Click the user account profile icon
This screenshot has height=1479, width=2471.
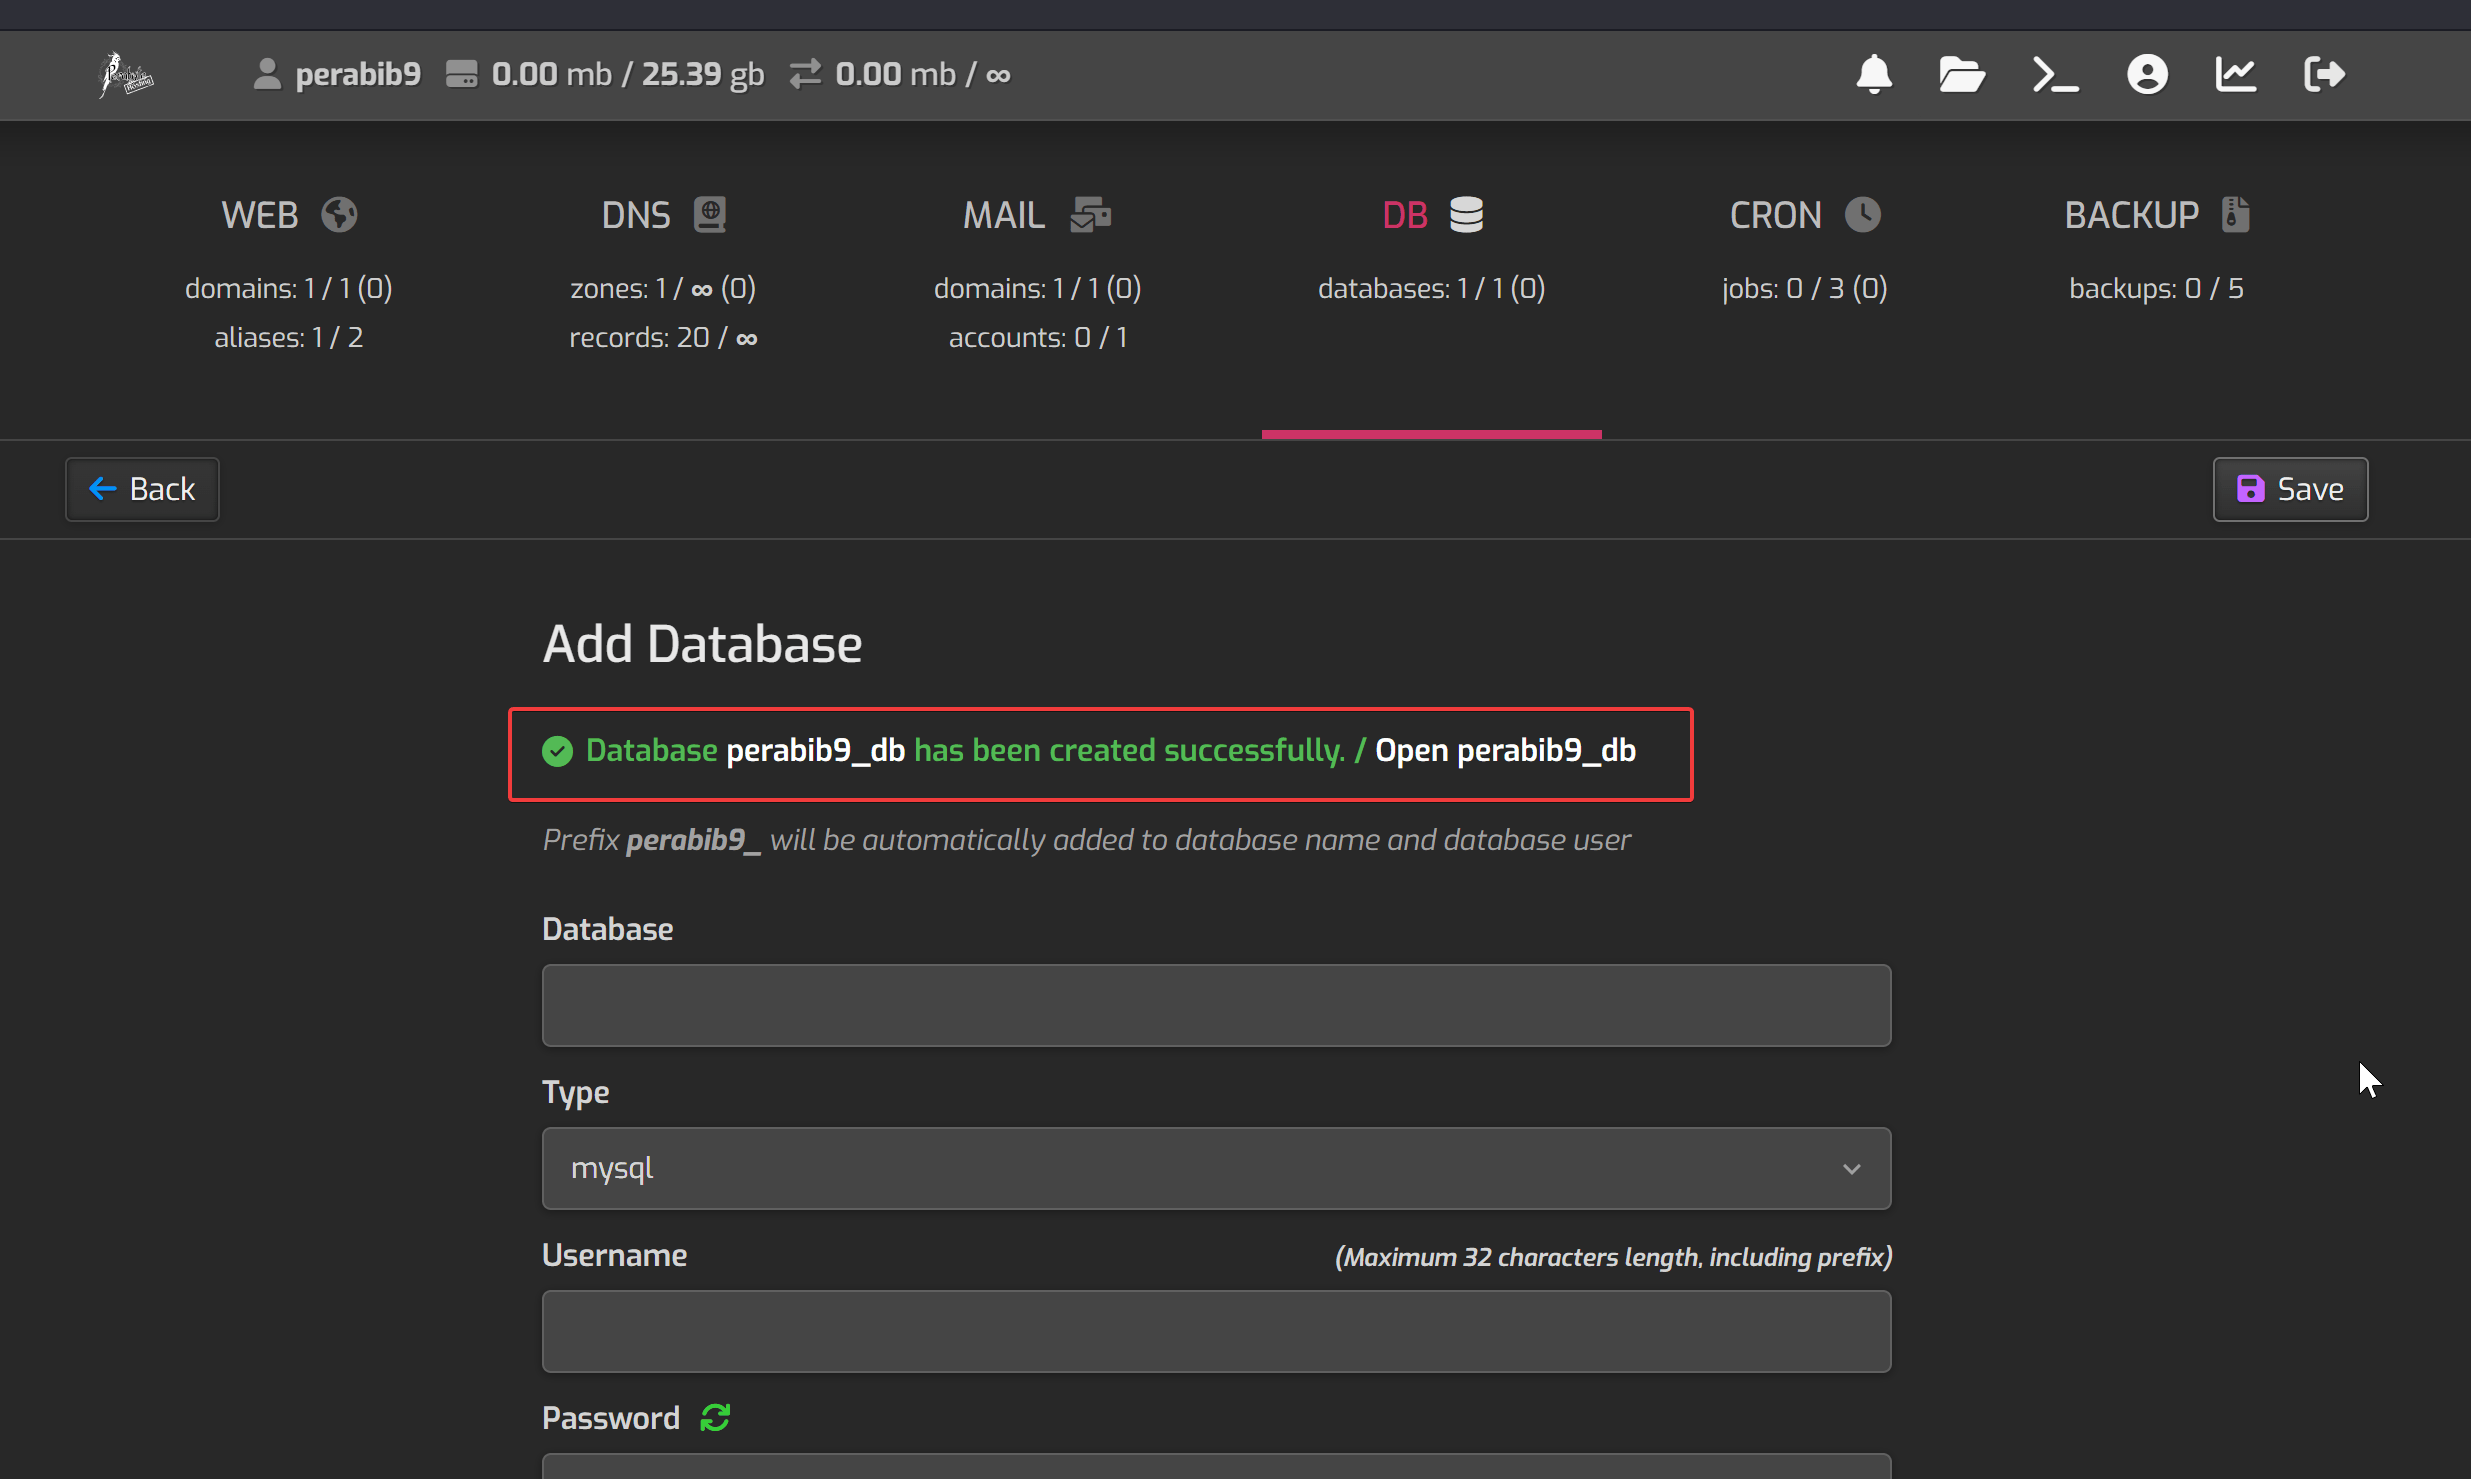[2147, 74]
